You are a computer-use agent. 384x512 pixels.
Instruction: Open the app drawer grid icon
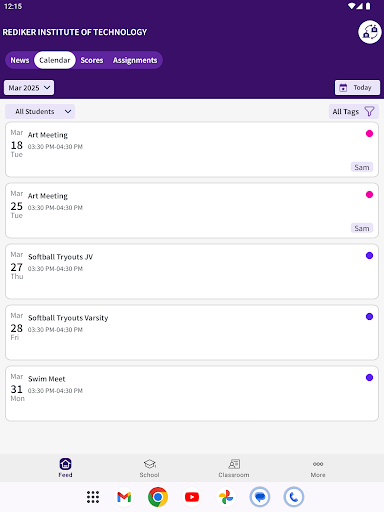93,497
